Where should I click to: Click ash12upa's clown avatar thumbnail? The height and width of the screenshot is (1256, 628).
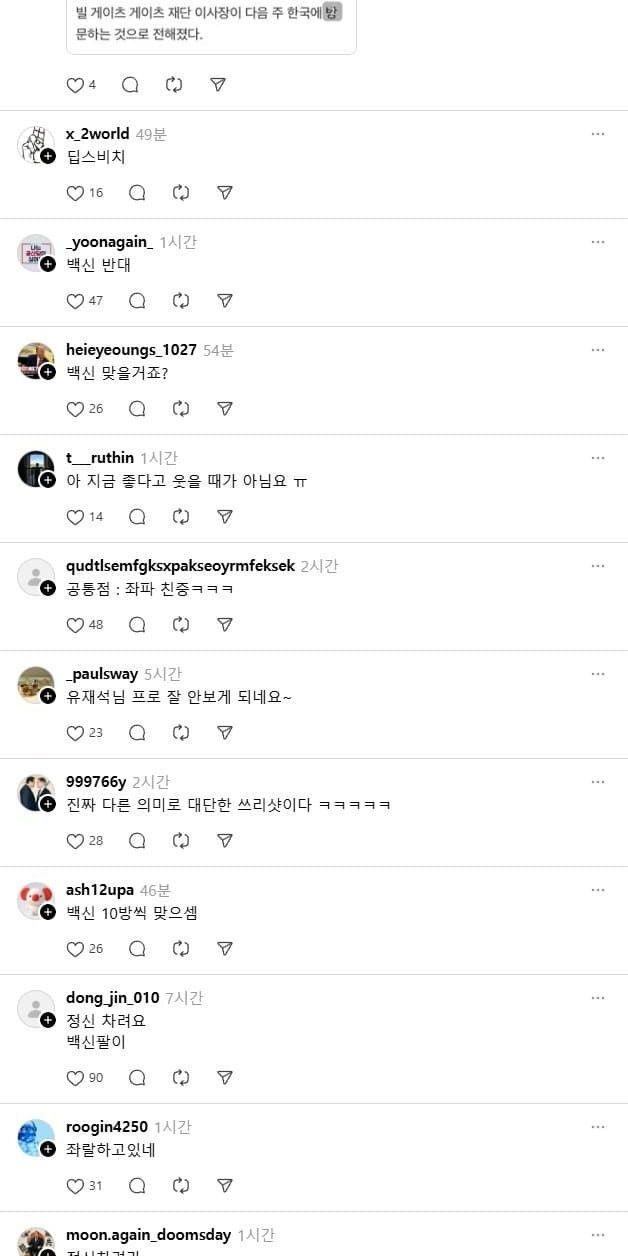(x=34, y=899)
